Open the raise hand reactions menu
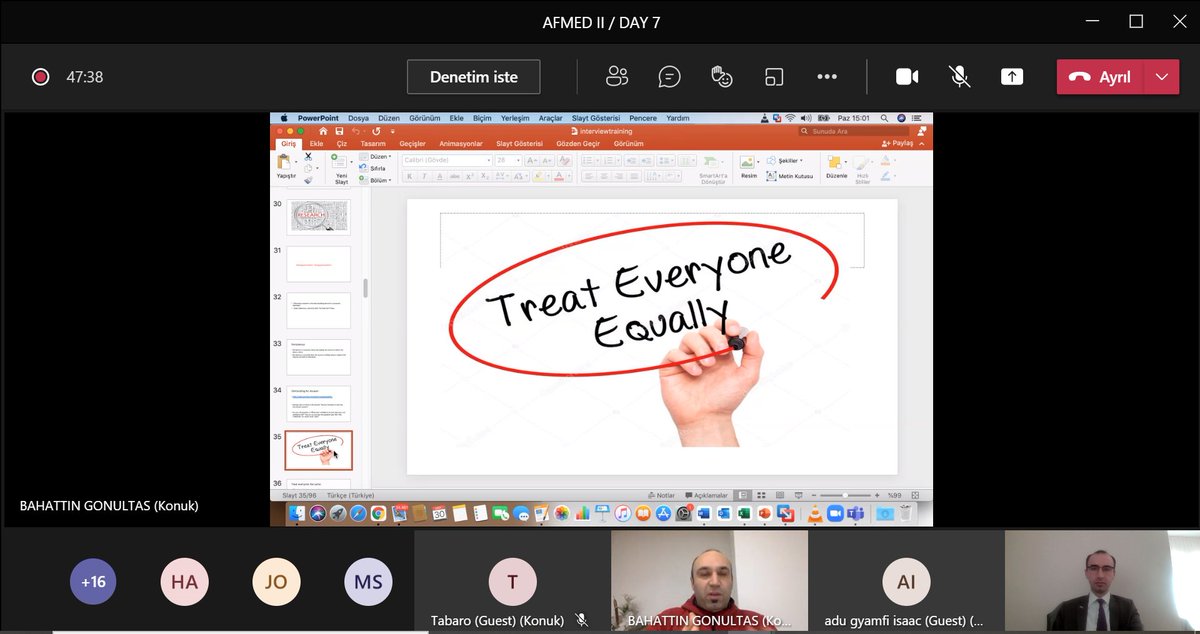The width and height of the screenshot is (1200, 634). [x=721, y=77]
